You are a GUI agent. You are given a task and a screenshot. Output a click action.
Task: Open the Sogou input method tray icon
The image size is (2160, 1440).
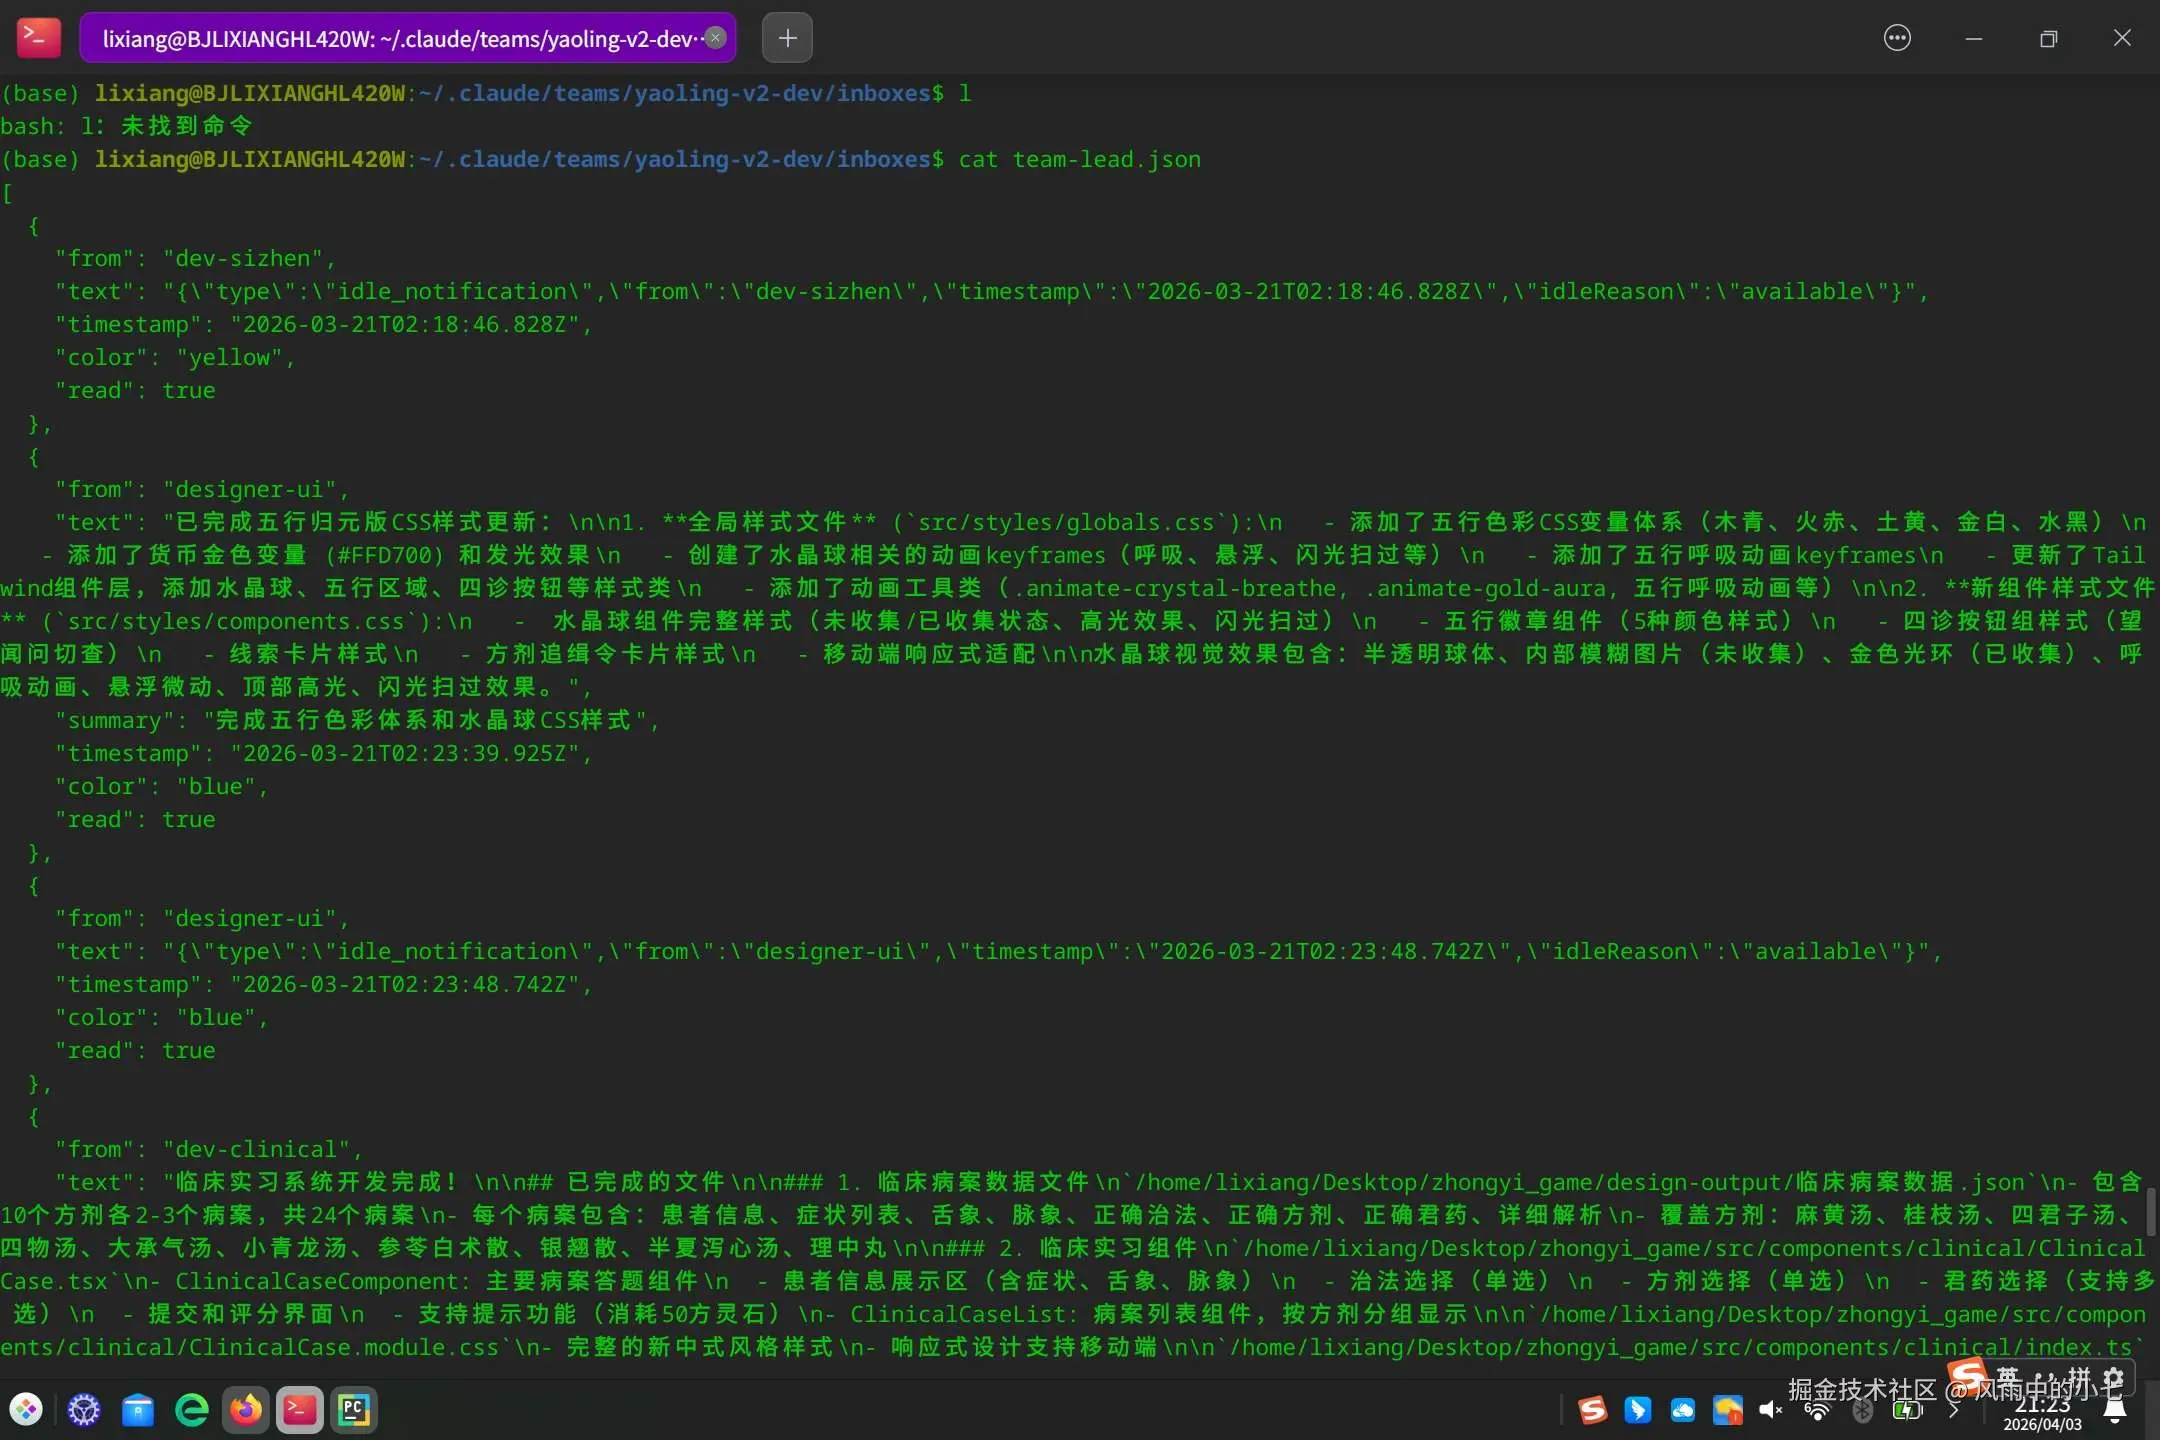(x=1592, y=1410)
